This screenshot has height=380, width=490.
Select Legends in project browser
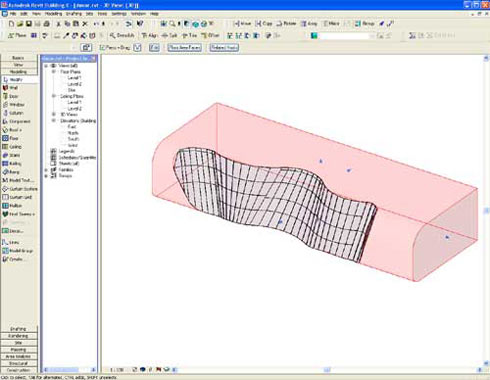(x=66, y=151)
